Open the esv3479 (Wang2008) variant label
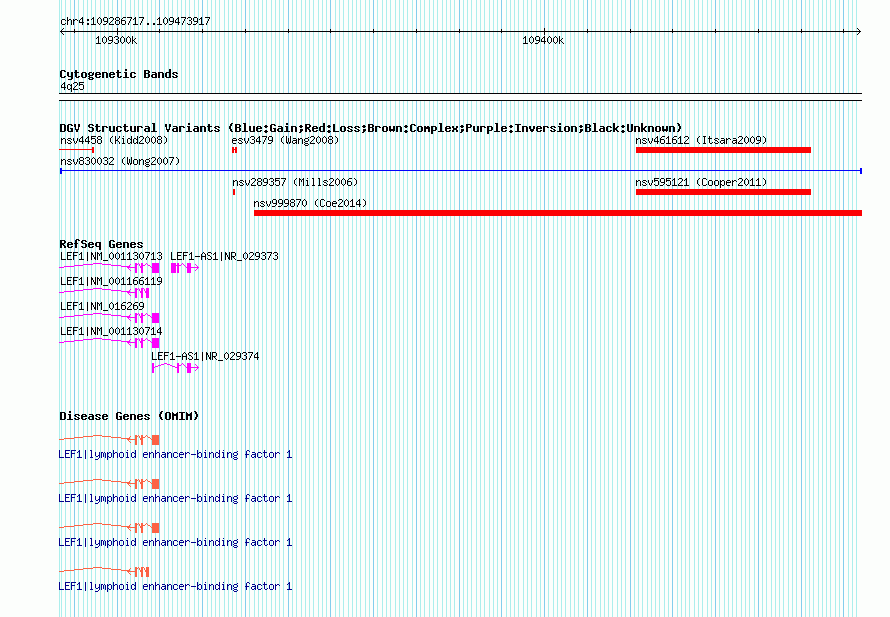This screenshot has height=617, width=890. point(285,140)
